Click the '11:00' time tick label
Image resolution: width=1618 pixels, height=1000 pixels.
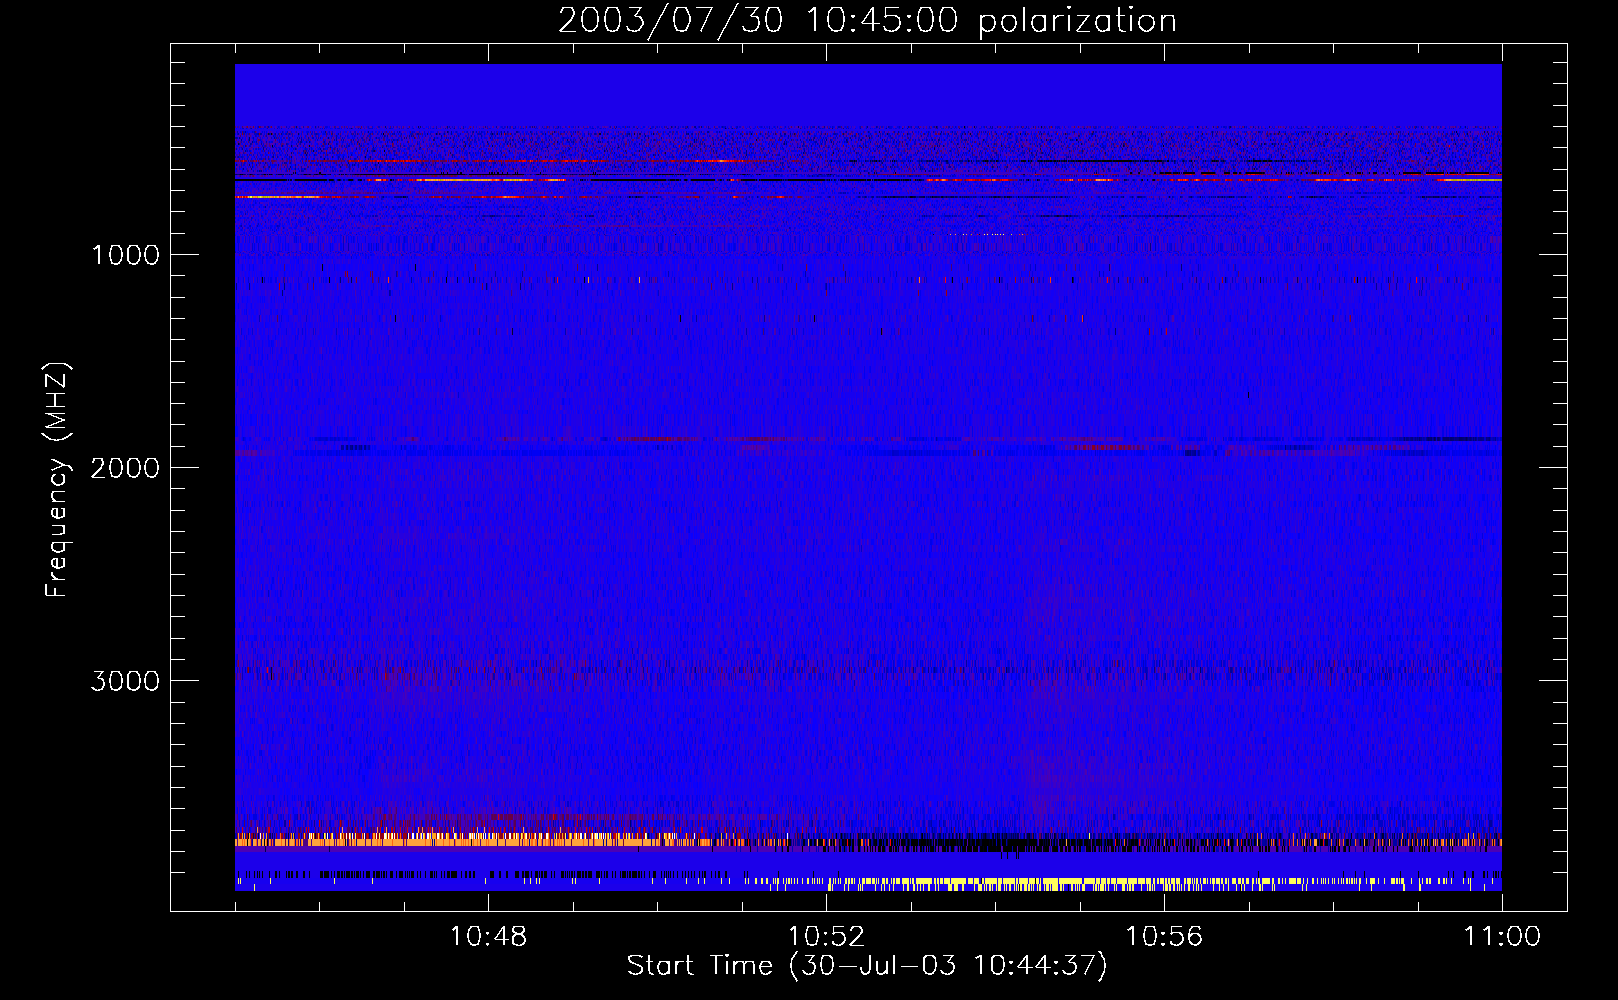click(1502, 937)
